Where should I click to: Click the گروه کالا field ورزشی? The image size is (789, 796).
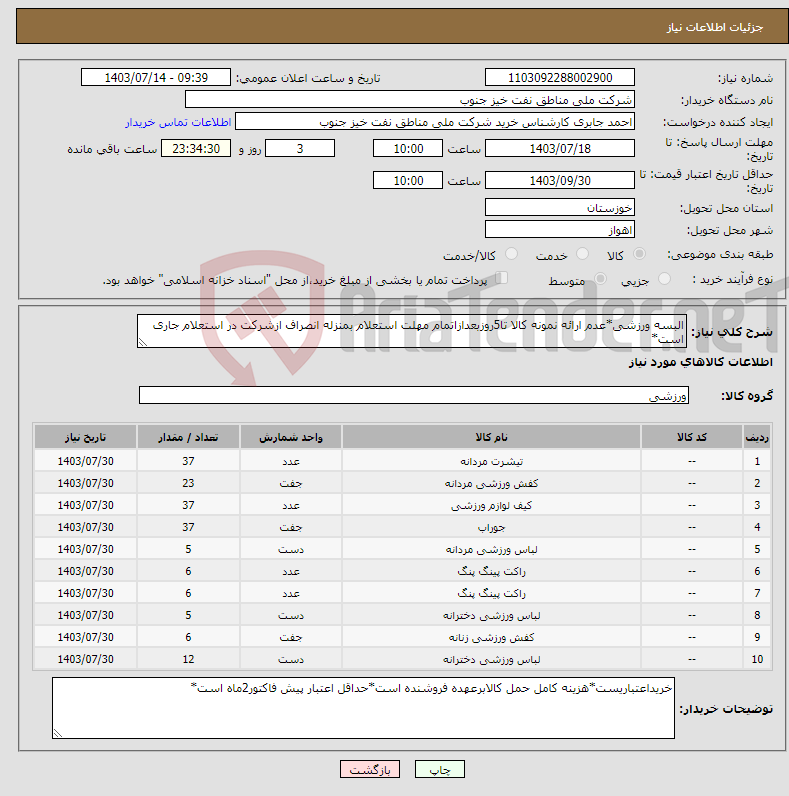click(414, 395)
